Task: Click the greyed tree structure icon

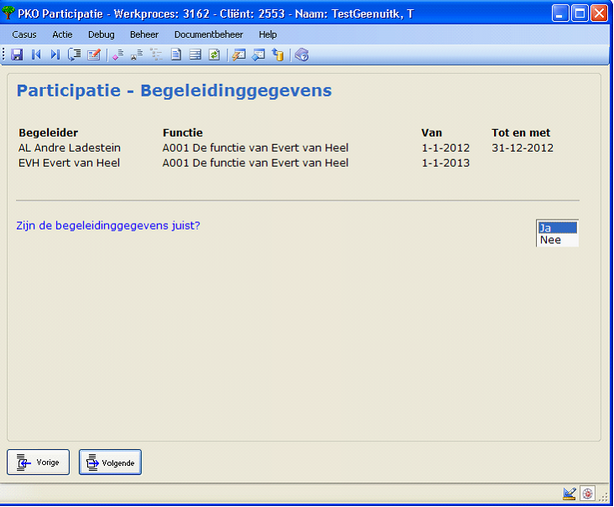Action: pos(156,55)
